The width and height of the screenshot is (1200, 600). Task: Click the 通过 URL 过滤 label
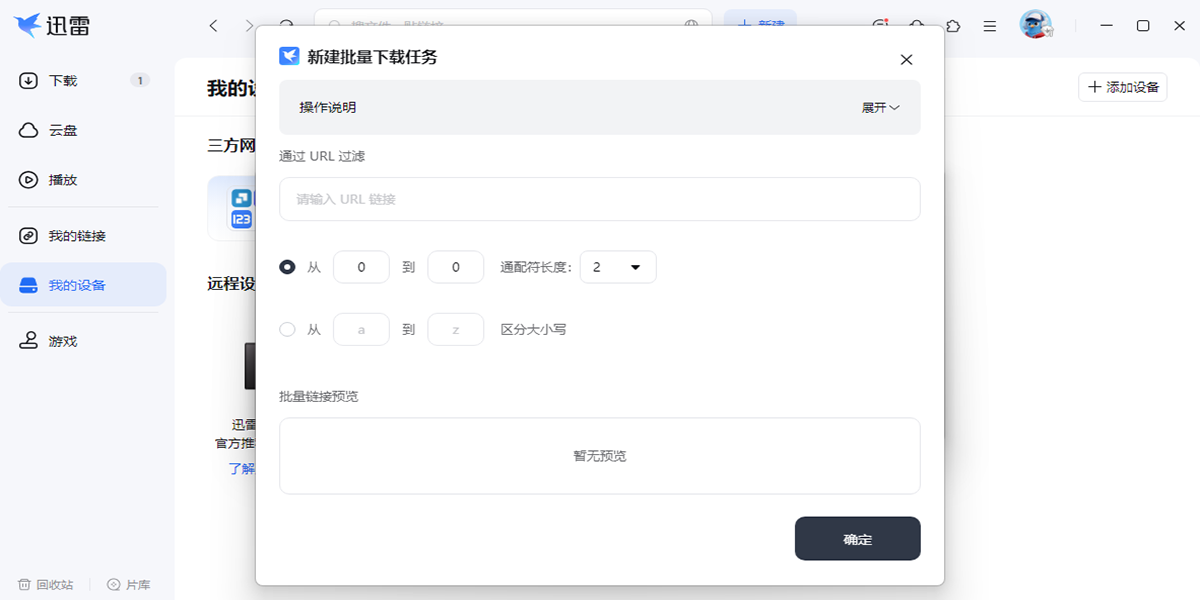[x=322, y=156]
